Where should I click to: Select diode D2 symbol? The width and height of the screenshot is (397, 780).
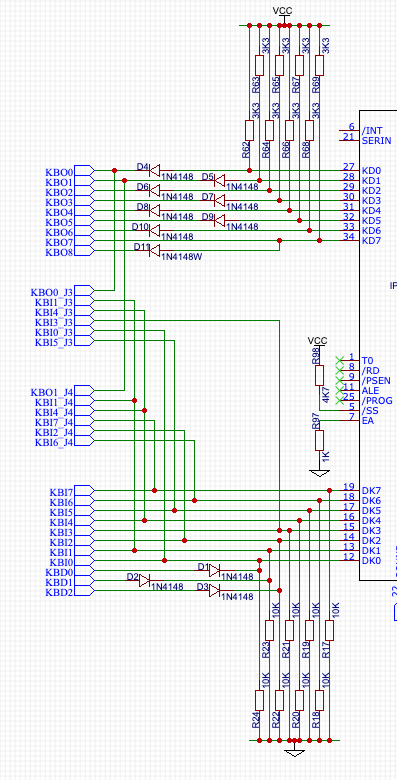click(x=145, y=580)
